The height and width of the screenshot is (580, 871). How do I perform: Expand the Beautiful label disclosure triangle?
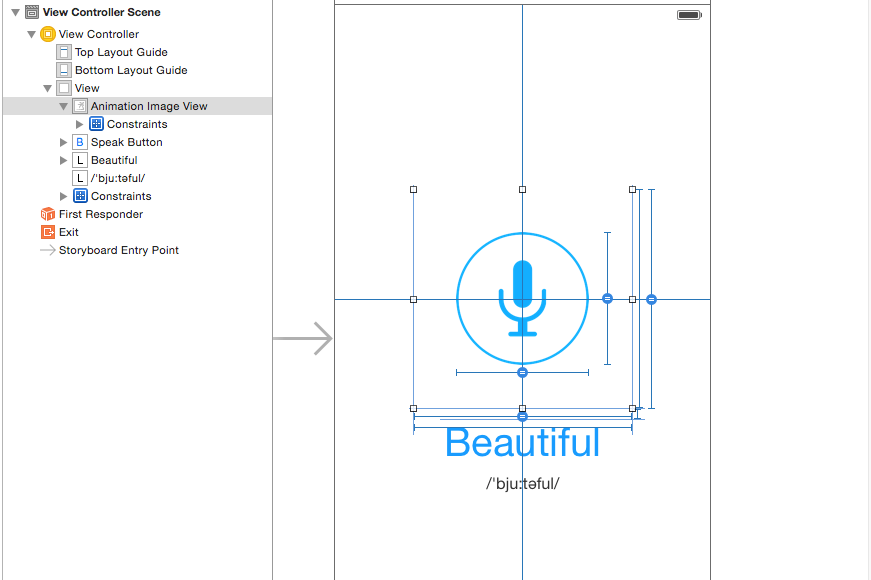63,160
